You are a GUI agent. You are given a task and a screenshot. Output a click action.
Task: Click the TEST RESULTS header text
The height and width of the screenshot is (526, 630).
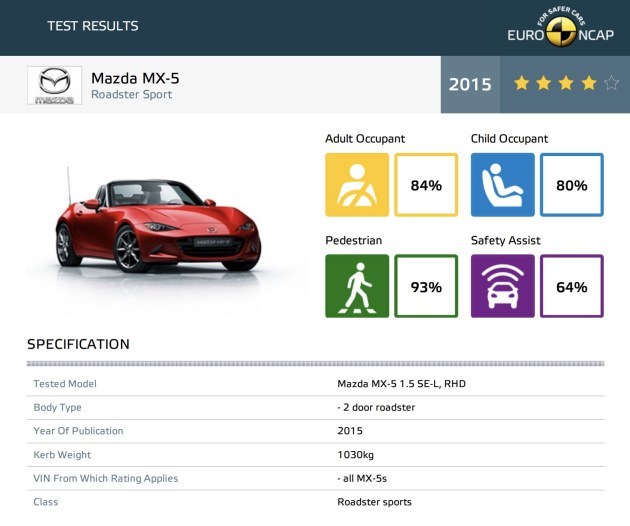pyautogui.click(x=93, y=26)
